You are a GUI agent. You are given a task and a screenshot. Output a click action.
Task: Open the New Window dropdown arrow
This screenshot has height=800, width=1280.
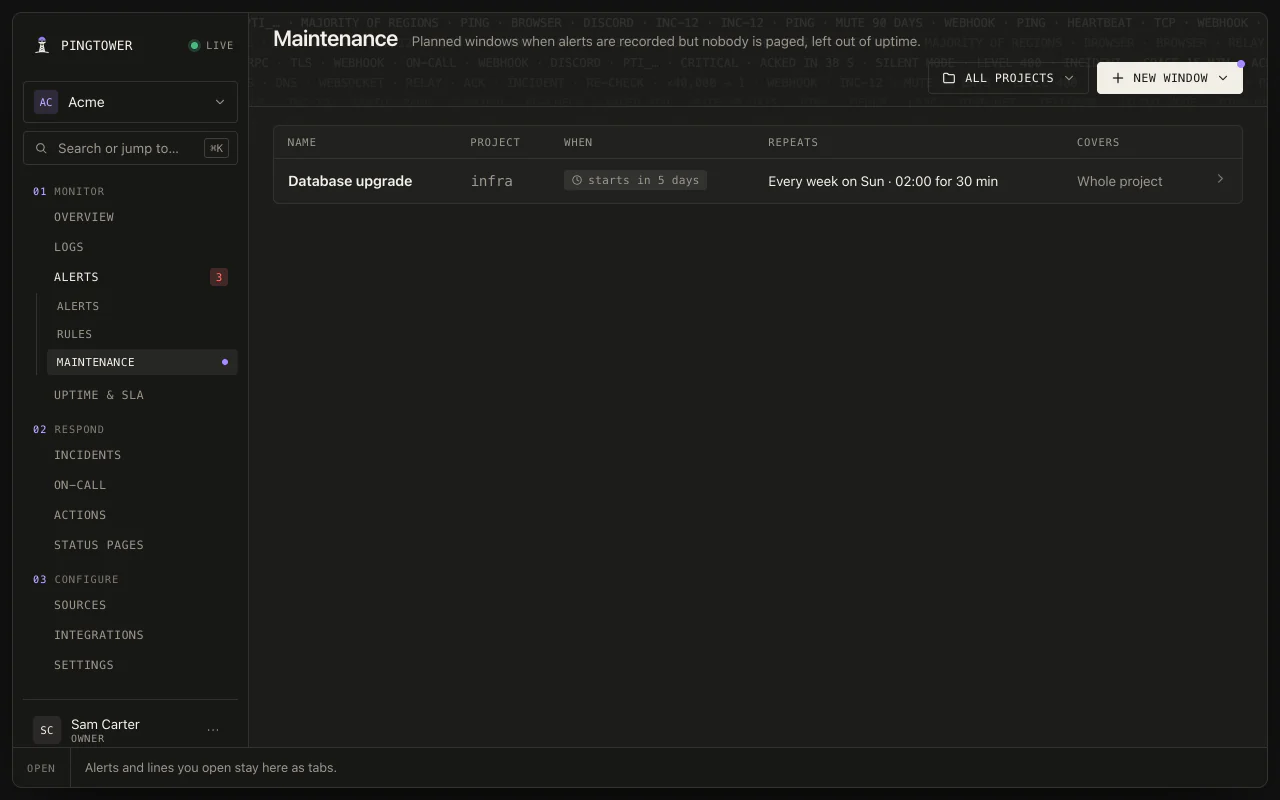(1223, 78)
